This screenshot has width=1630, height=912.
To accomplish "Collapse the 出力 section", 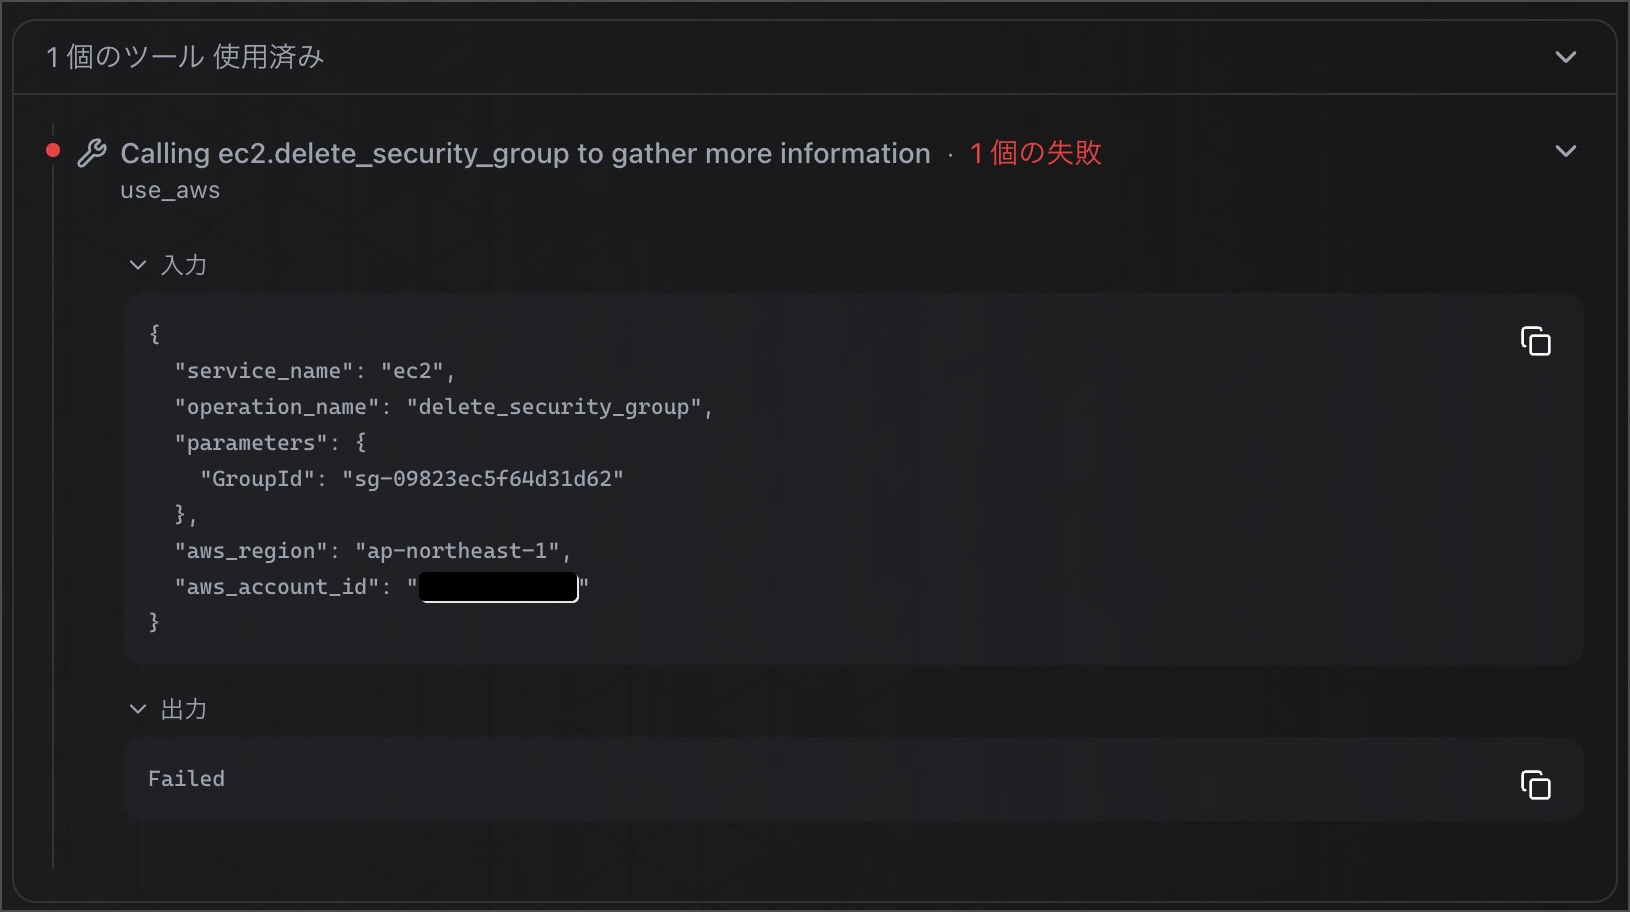I will [x=138, y=709].
